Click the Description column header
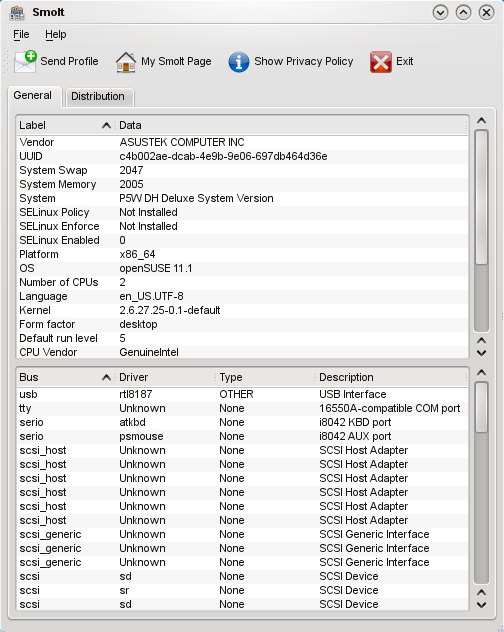 391,377
